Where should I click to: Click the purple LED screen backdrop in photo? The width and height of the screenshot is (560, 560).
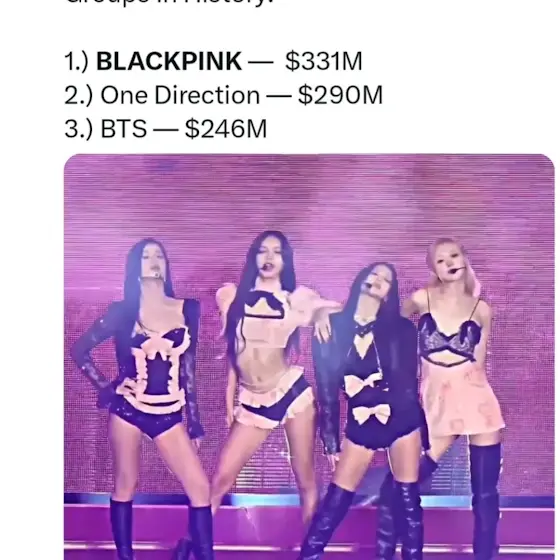click(309, 200)
